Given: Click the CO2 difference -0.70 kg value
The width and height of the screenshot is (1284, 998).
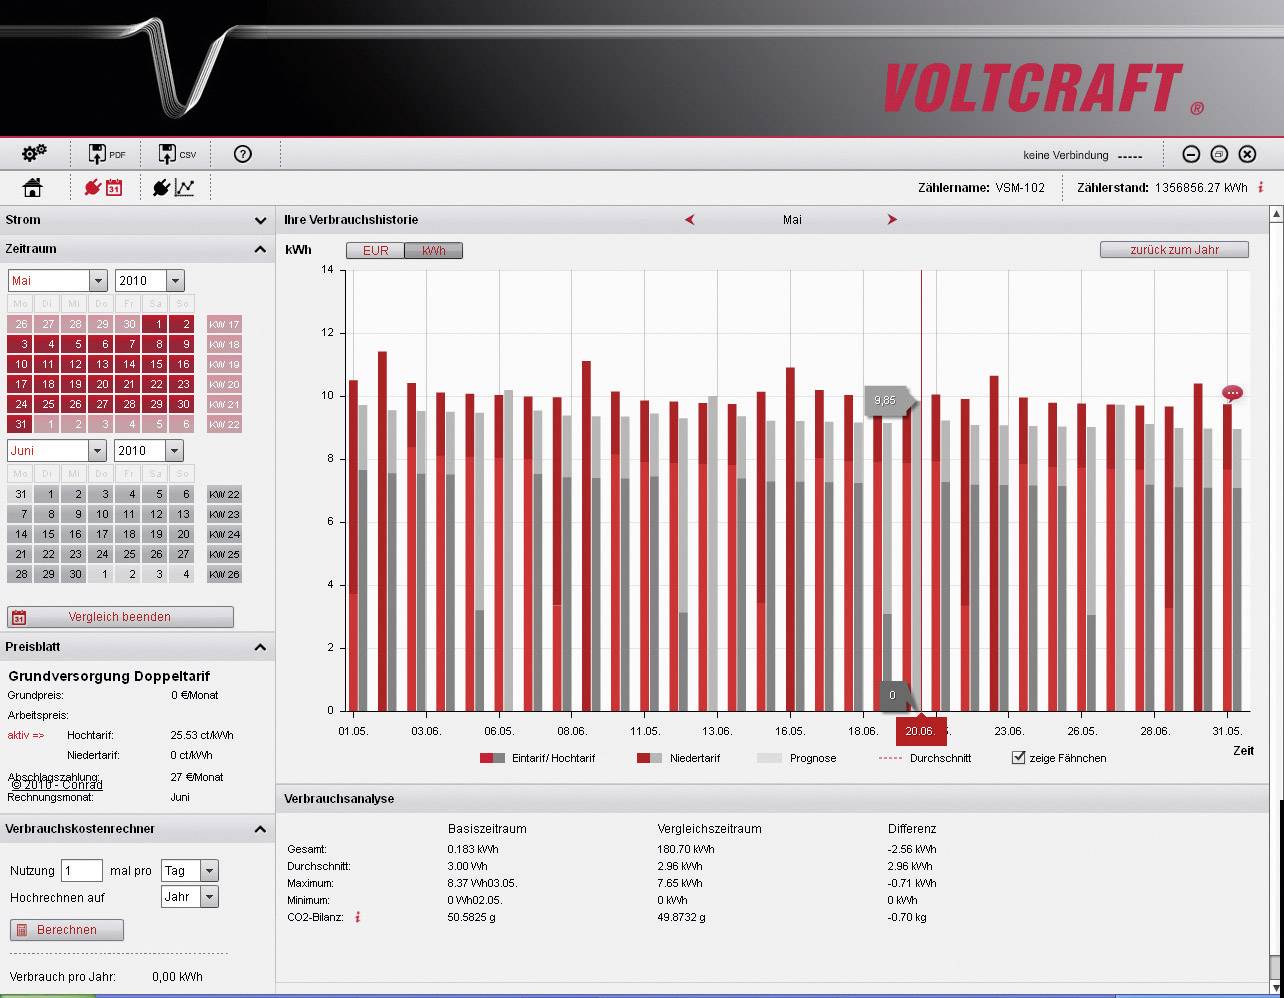Looking at the screenshot, I should (x=907, y=917).
